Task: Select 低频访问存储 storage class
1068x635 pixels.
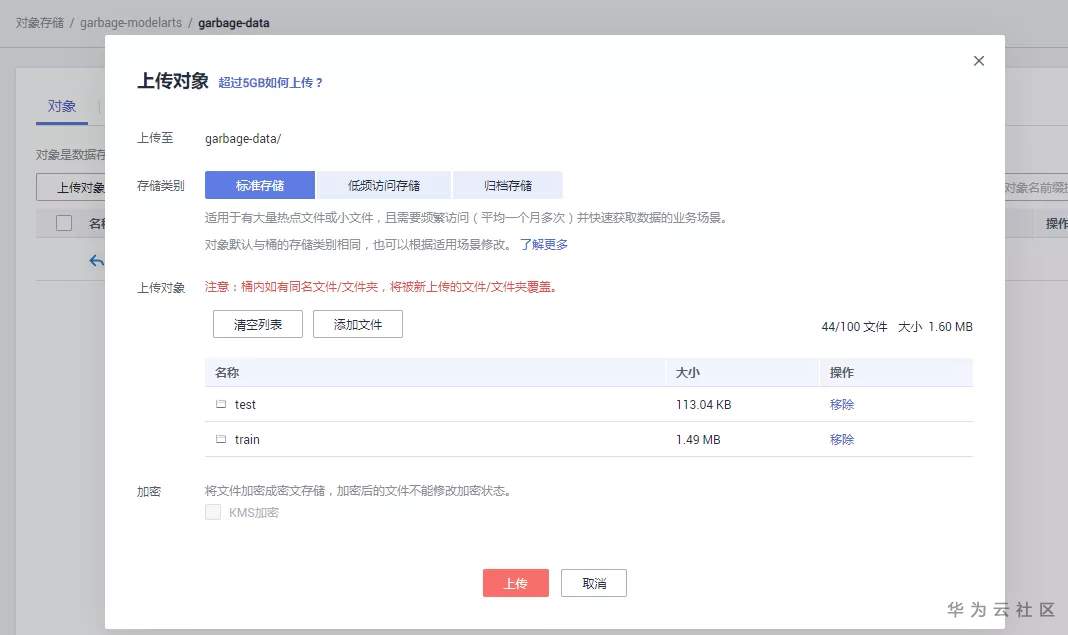Action: [x=383, y=185]
